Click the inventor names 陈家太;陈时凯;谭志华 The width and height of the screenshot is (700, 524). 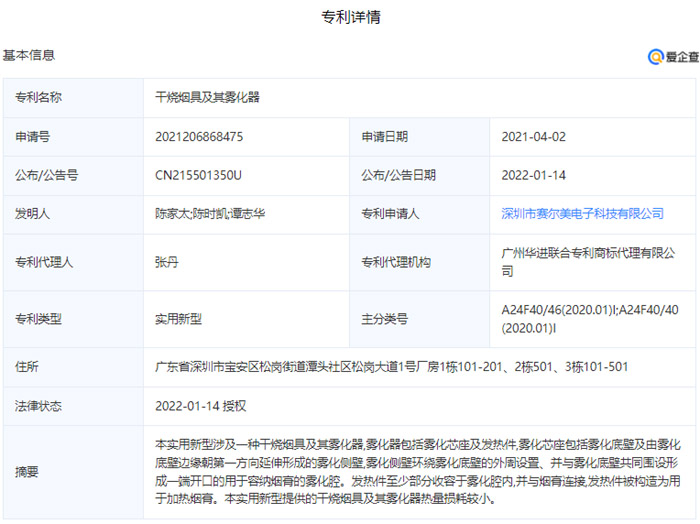point(210,214)
